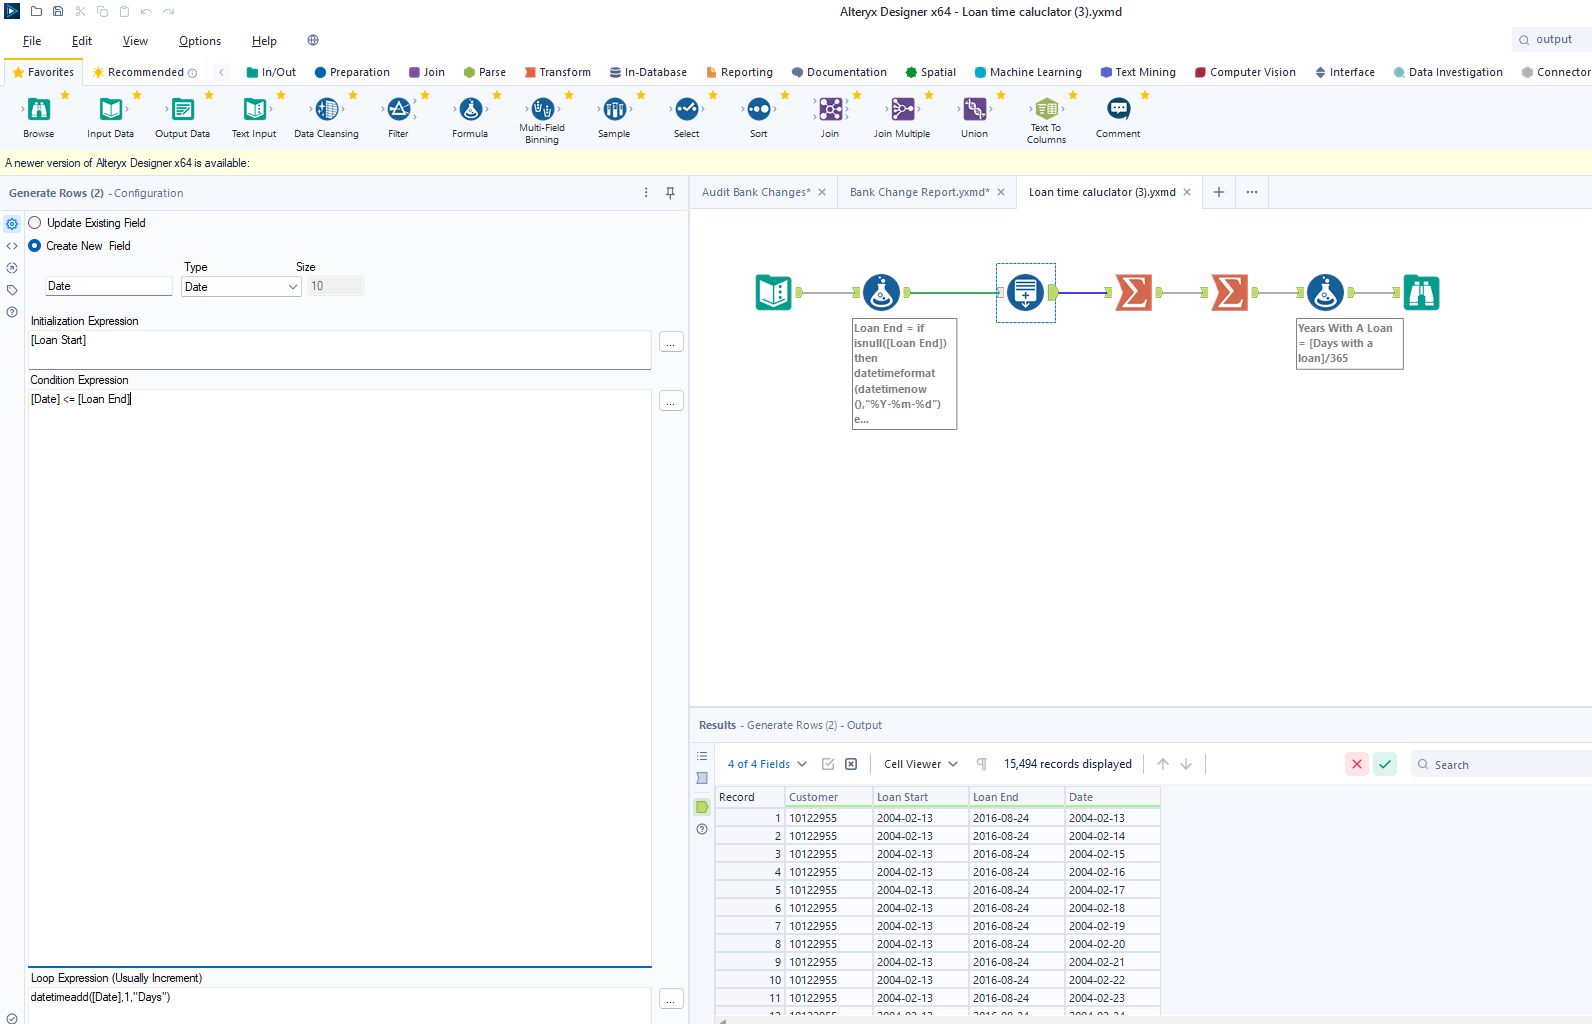Click the new field name input box
The image size is (1592, 1024).
[108, 287]
